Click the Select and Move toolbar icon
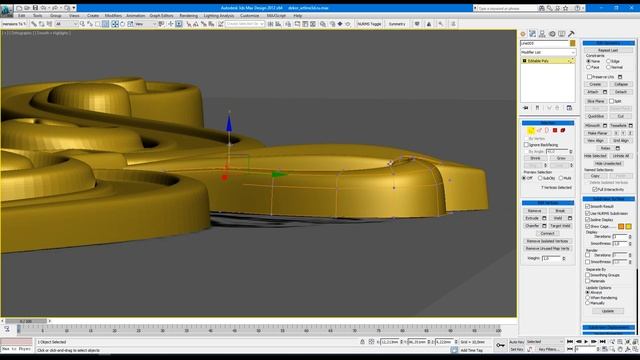640x360 pixels. (x=115, y=24)
